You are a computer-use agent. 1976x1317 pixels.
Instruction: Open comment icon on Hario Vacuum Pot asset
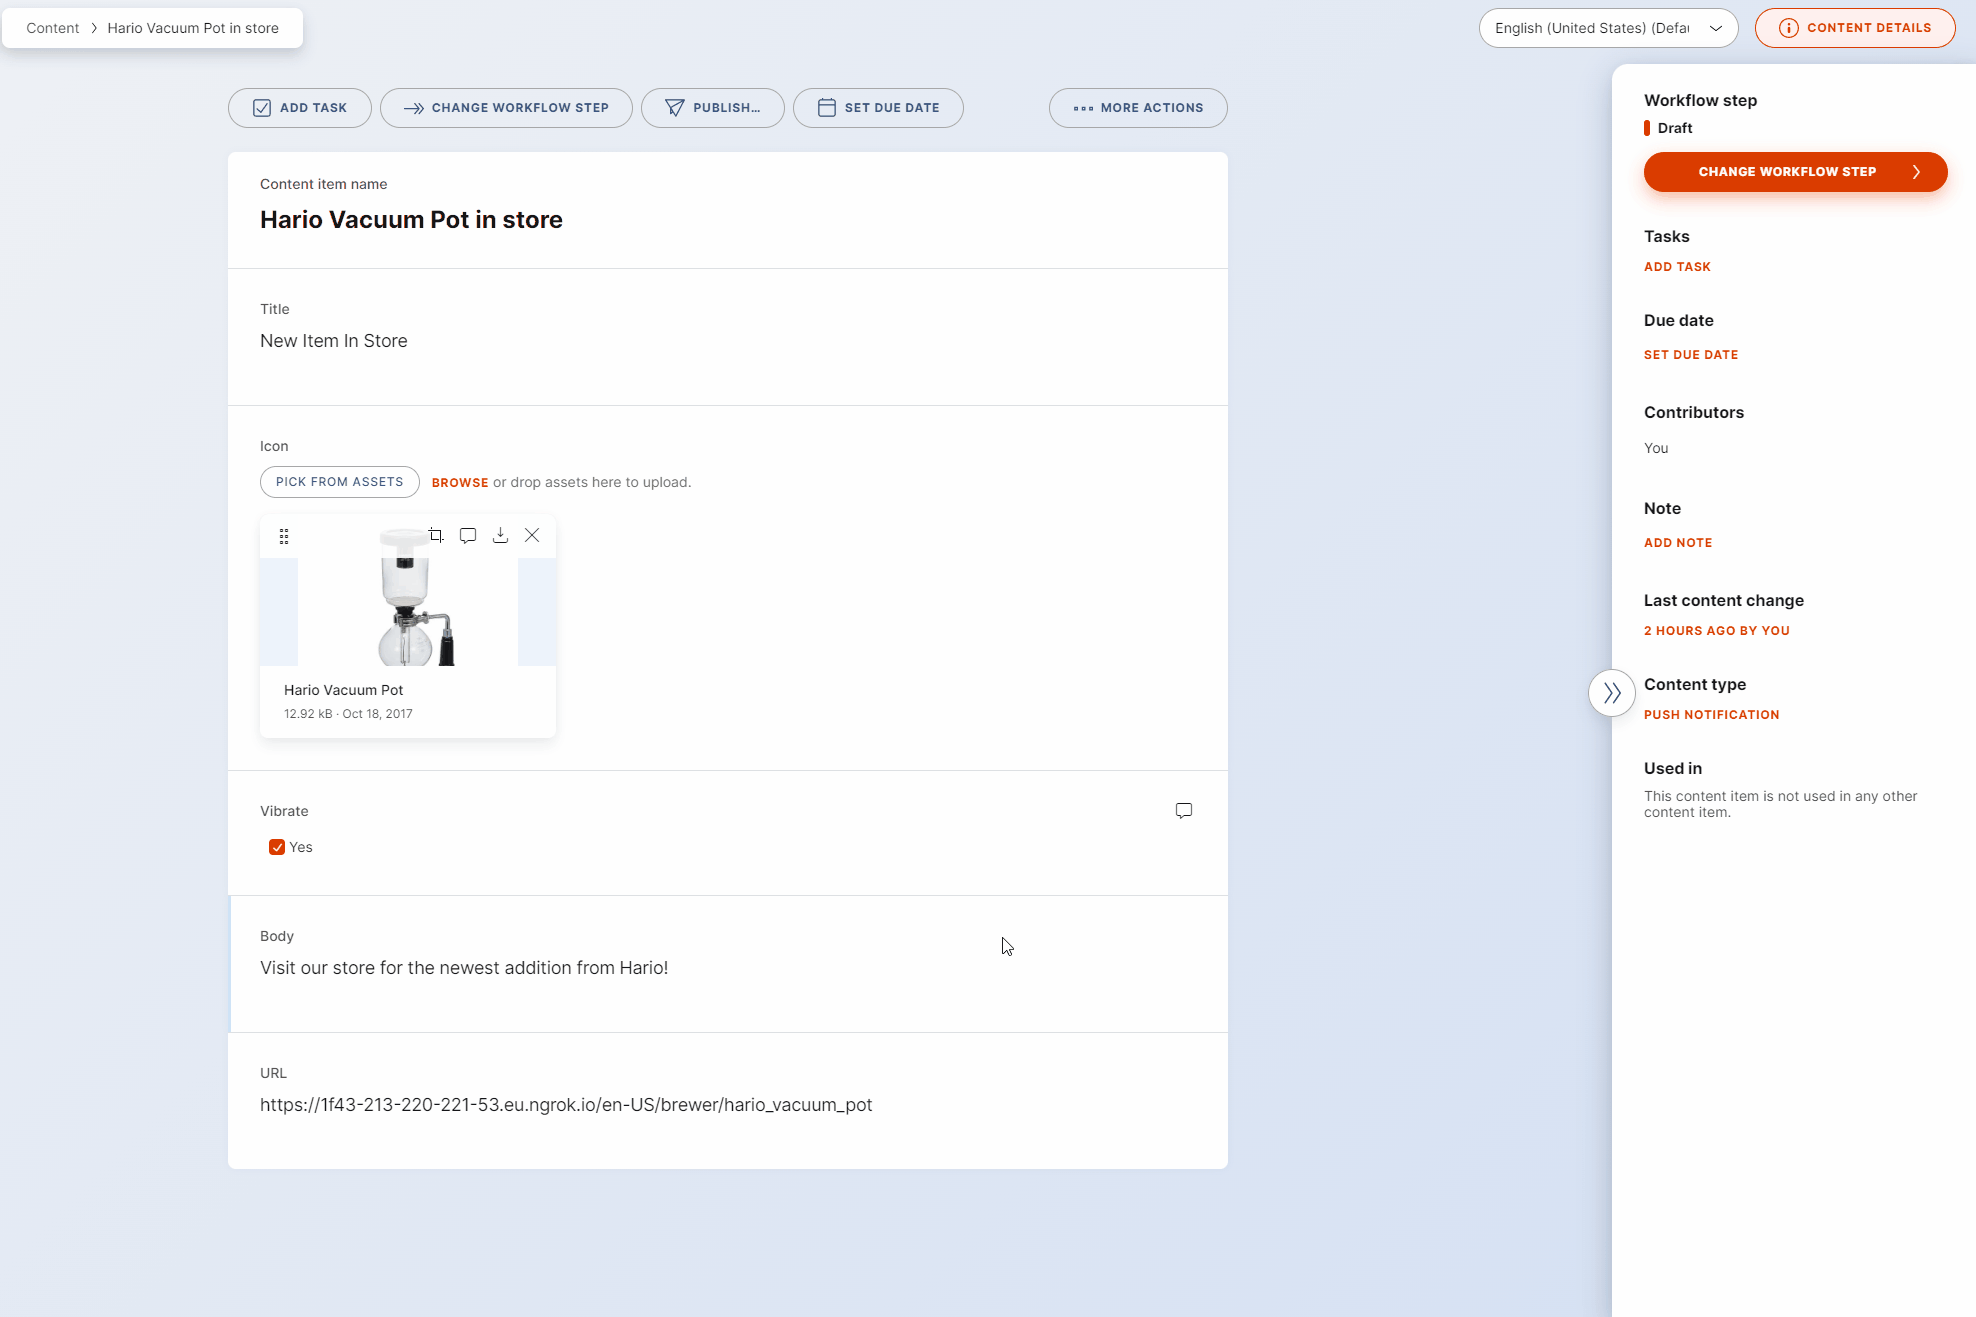pos(468,535)
